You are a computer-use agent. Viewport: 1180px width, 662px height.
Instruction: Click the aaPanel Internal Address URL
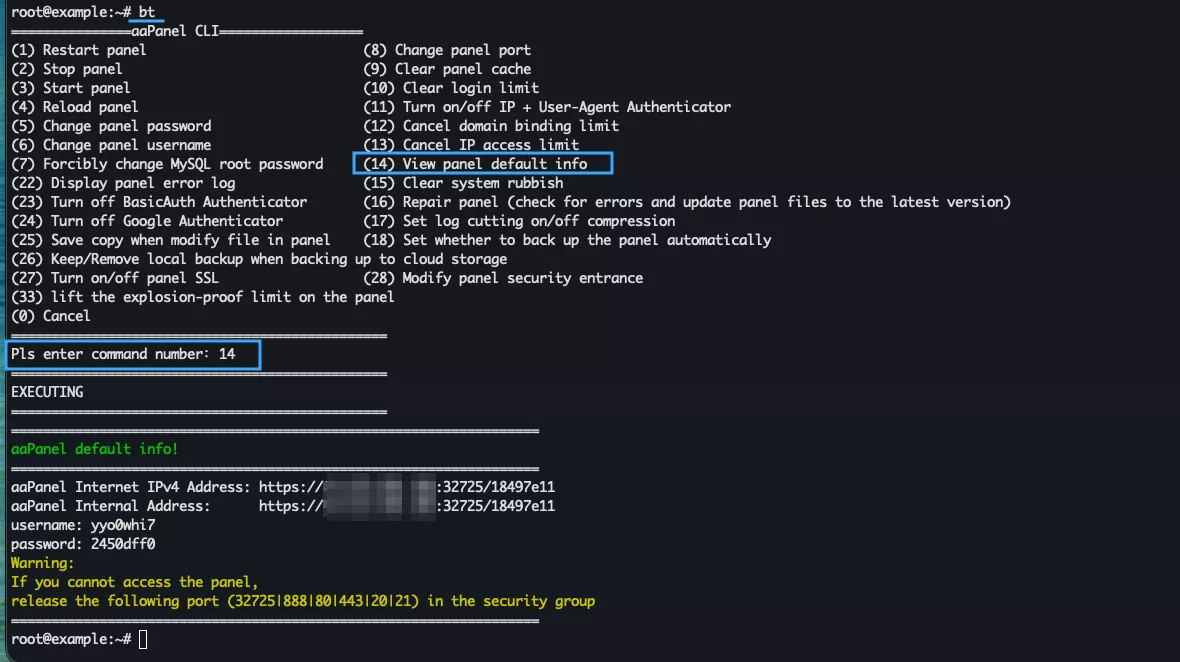(x=407, y=506)
